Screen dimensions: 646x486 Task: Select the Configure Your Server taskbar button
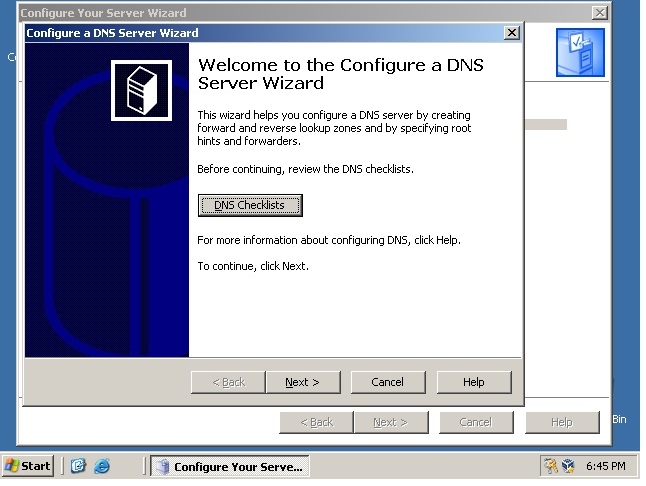click(230, 466)
